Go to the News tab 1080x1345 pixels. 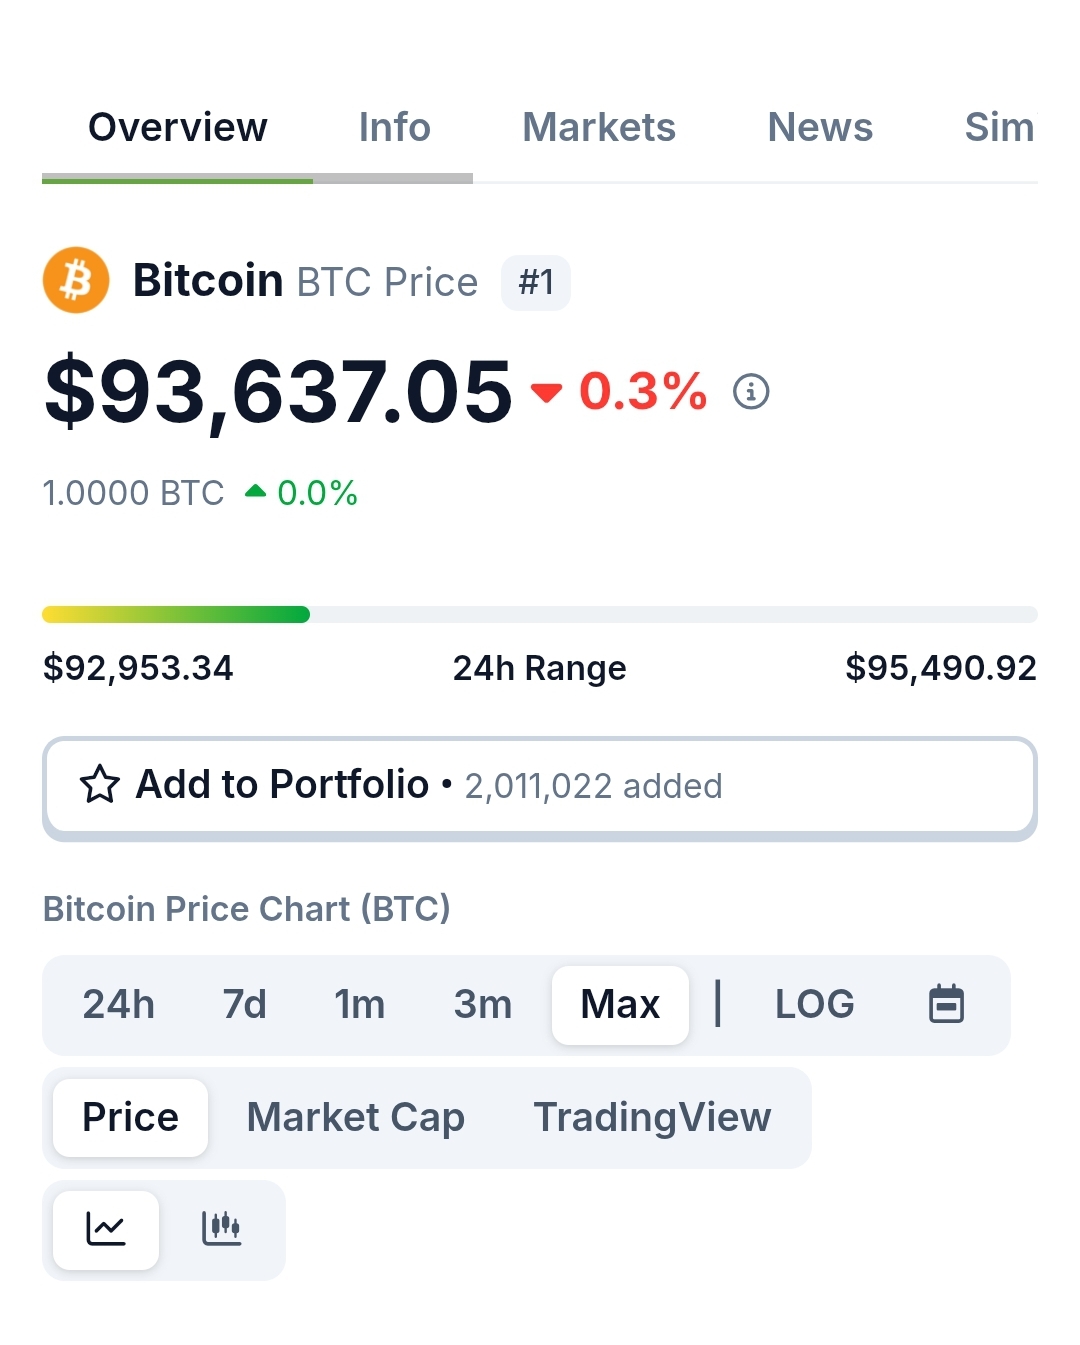(x=820, y=127)
